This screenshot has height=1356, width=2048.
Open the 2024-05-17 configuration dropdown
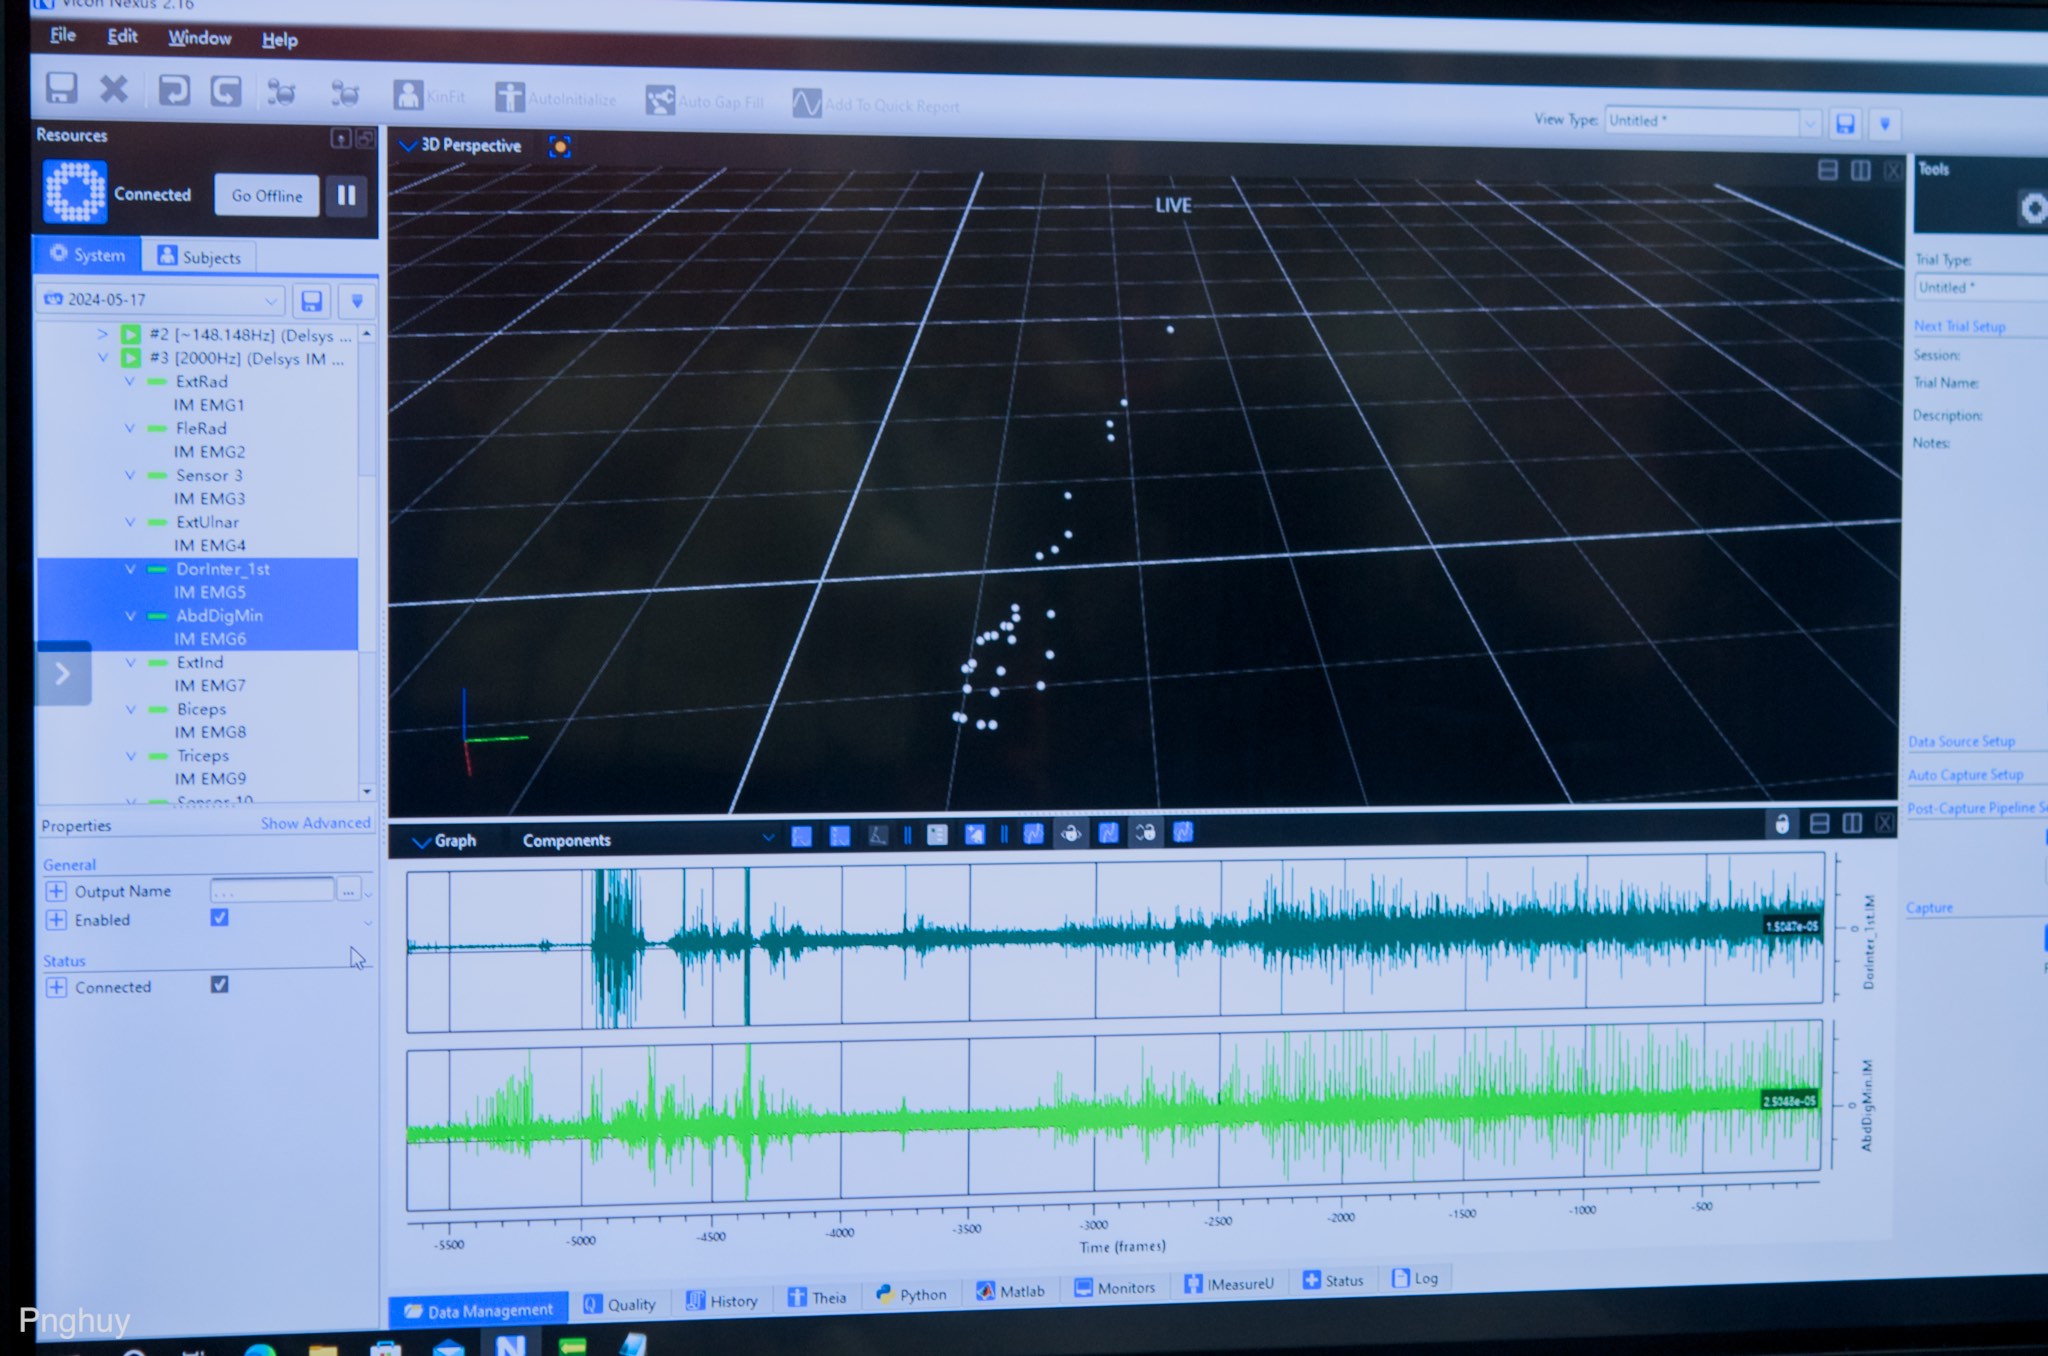tap(270, 300)
